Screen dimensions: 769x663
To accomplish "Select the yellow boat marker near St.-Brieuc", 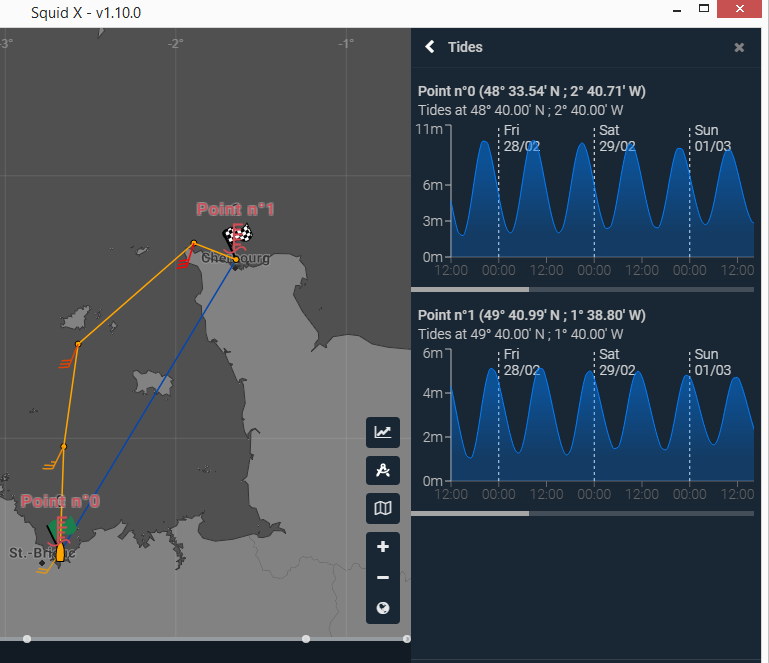I will (x=60, y=551).
